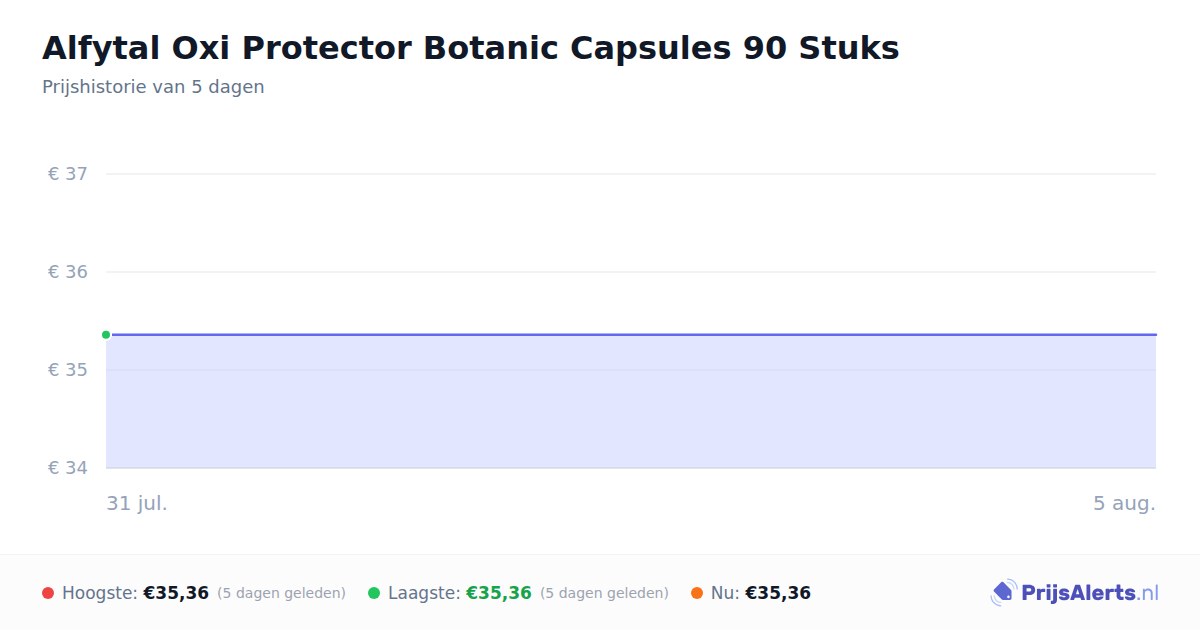Click the green Laagste indicator dot
Screen dimensions: 1200x630
374,593
